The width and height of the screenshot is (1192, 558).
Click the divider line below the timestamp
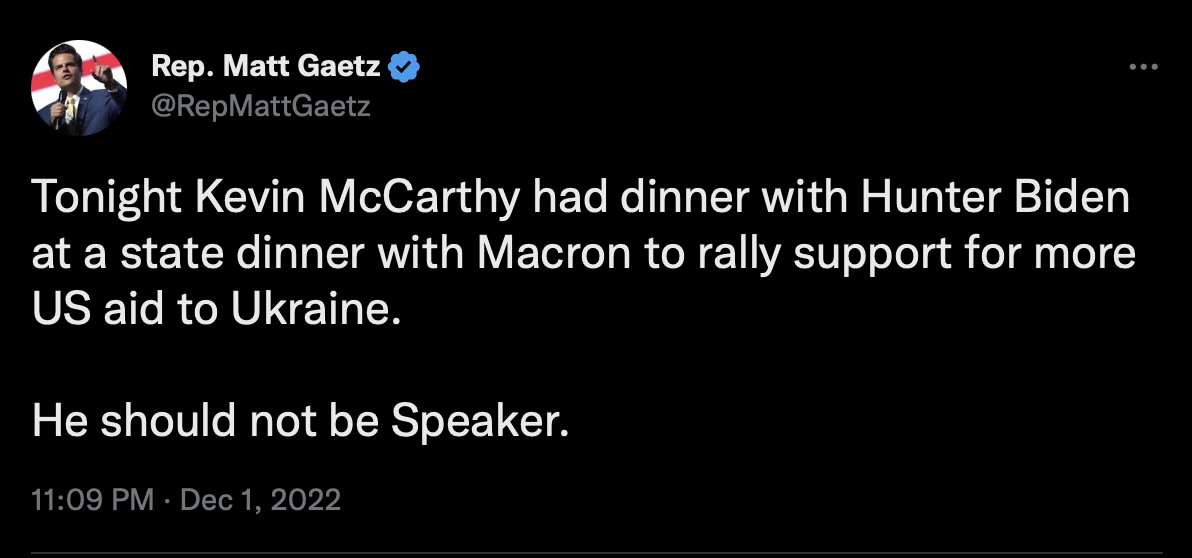[x=597, y=553]
